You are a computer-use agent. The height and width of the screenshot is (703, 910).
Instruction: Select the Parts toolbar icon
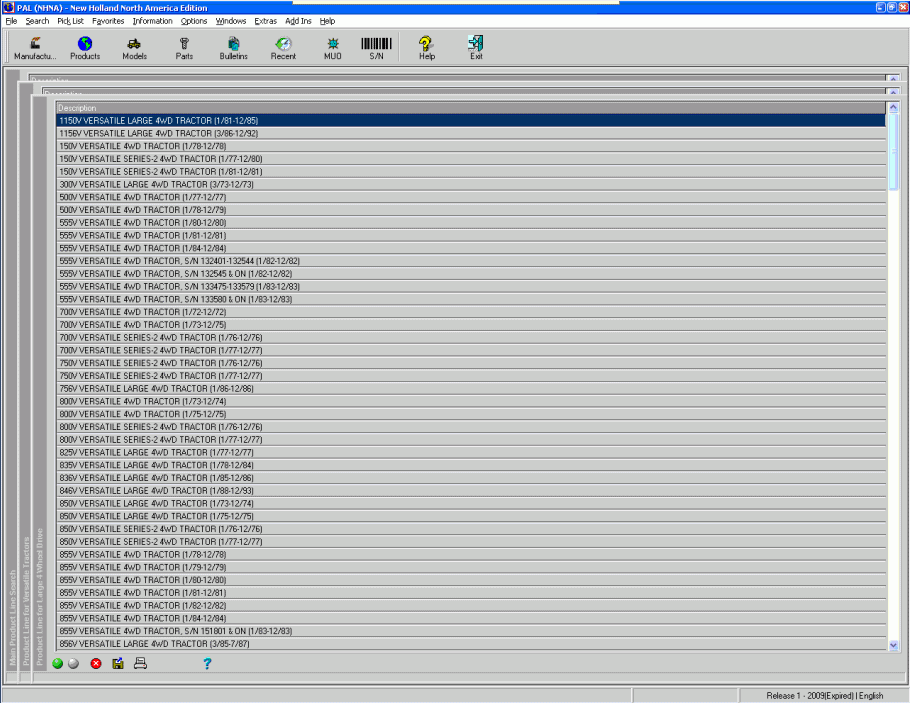184,47
